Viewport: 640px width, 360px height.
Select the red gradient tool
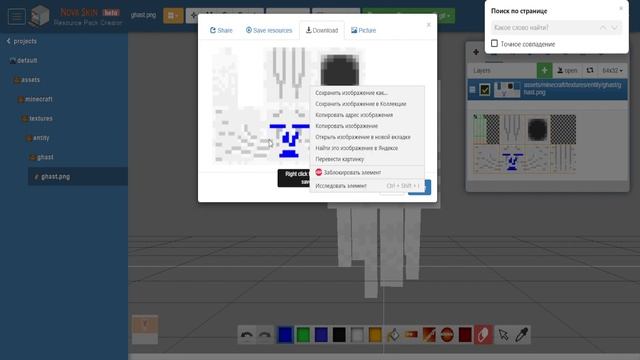(429, 335)
